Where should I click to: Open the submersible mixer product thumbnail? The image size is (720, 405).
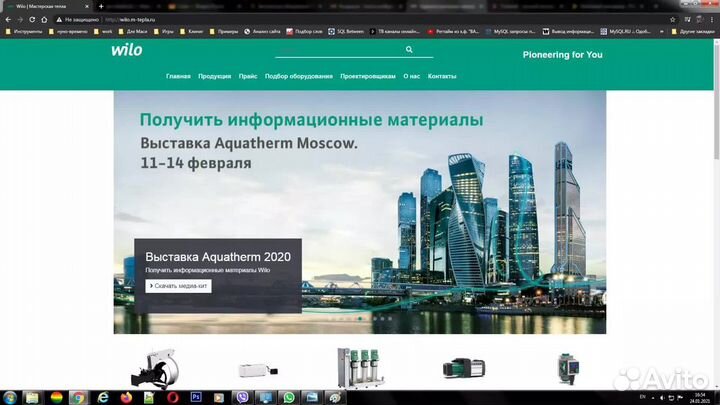(x=154, y=369)
